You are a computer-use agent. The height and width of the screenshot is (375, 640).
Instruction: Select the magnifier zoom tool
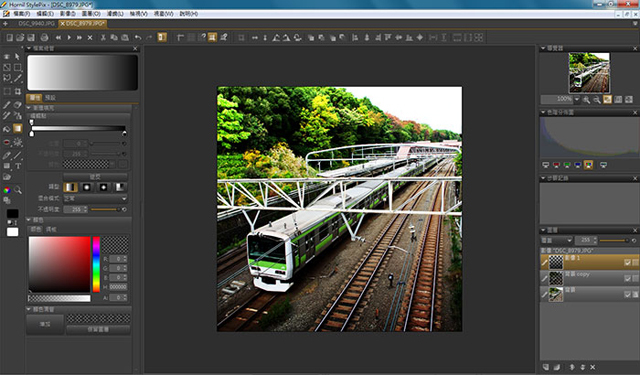(18, 190)
